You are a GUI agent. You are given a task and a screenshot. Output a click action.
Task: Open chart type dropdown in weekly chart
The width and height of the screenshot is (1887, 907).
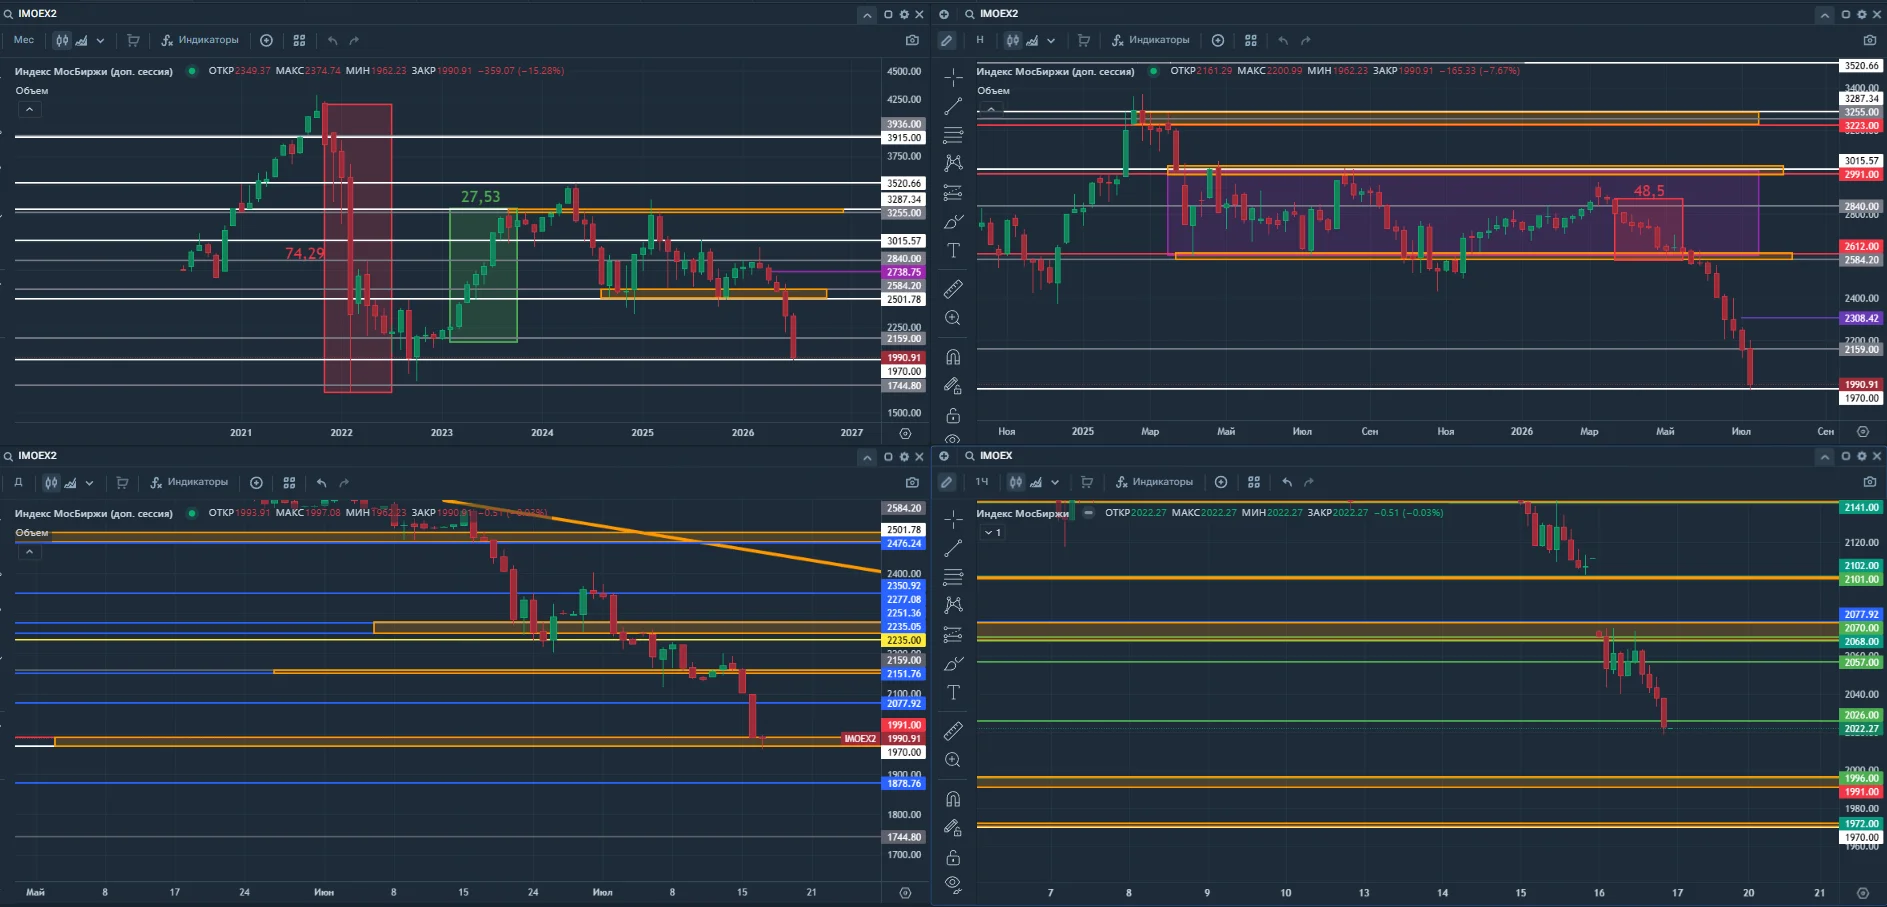click(1051, 41)
